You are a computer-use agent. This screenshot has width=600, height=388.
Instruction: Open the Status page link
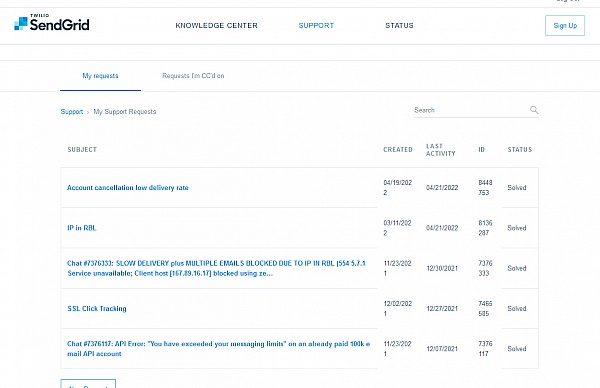399,26
